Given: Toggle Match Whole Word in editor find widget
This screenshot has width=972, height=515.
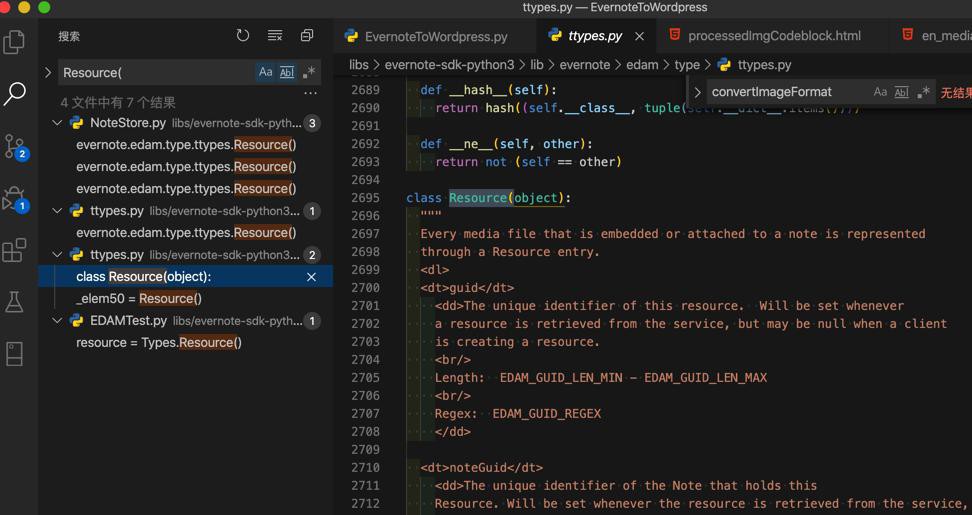Looking at the screenshot, I should 901,92.
